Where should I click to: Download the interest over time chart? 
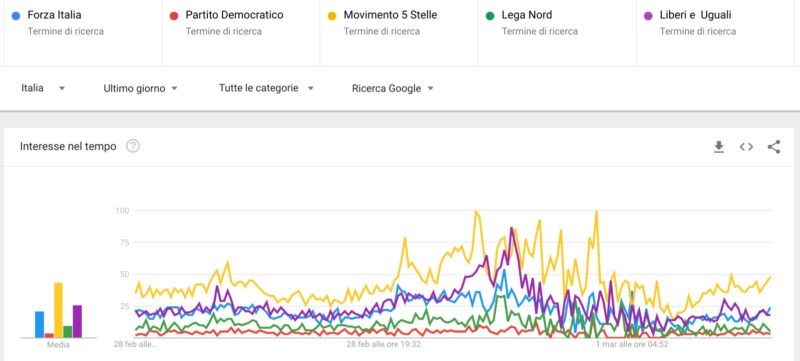[x=718, y=147]
